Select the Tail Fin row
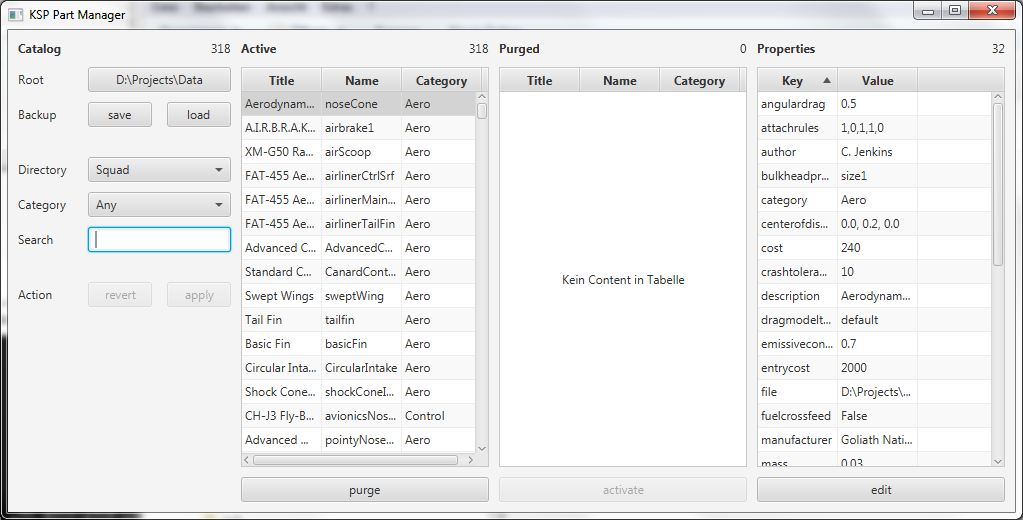Image resolution: width=1023 pixels, height=520 pixels. point(359,320)
